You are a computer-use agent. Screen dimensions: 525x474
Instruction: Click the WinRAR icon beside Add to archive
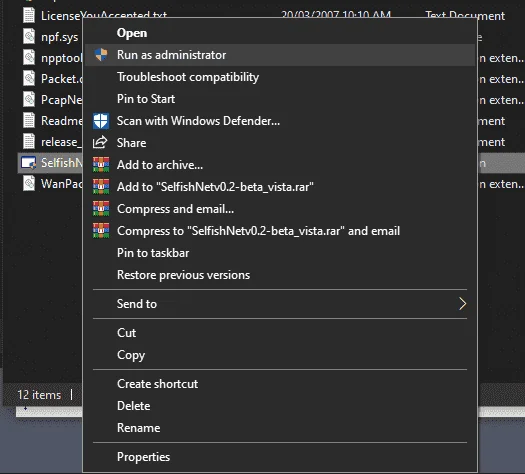coord(101,165)
